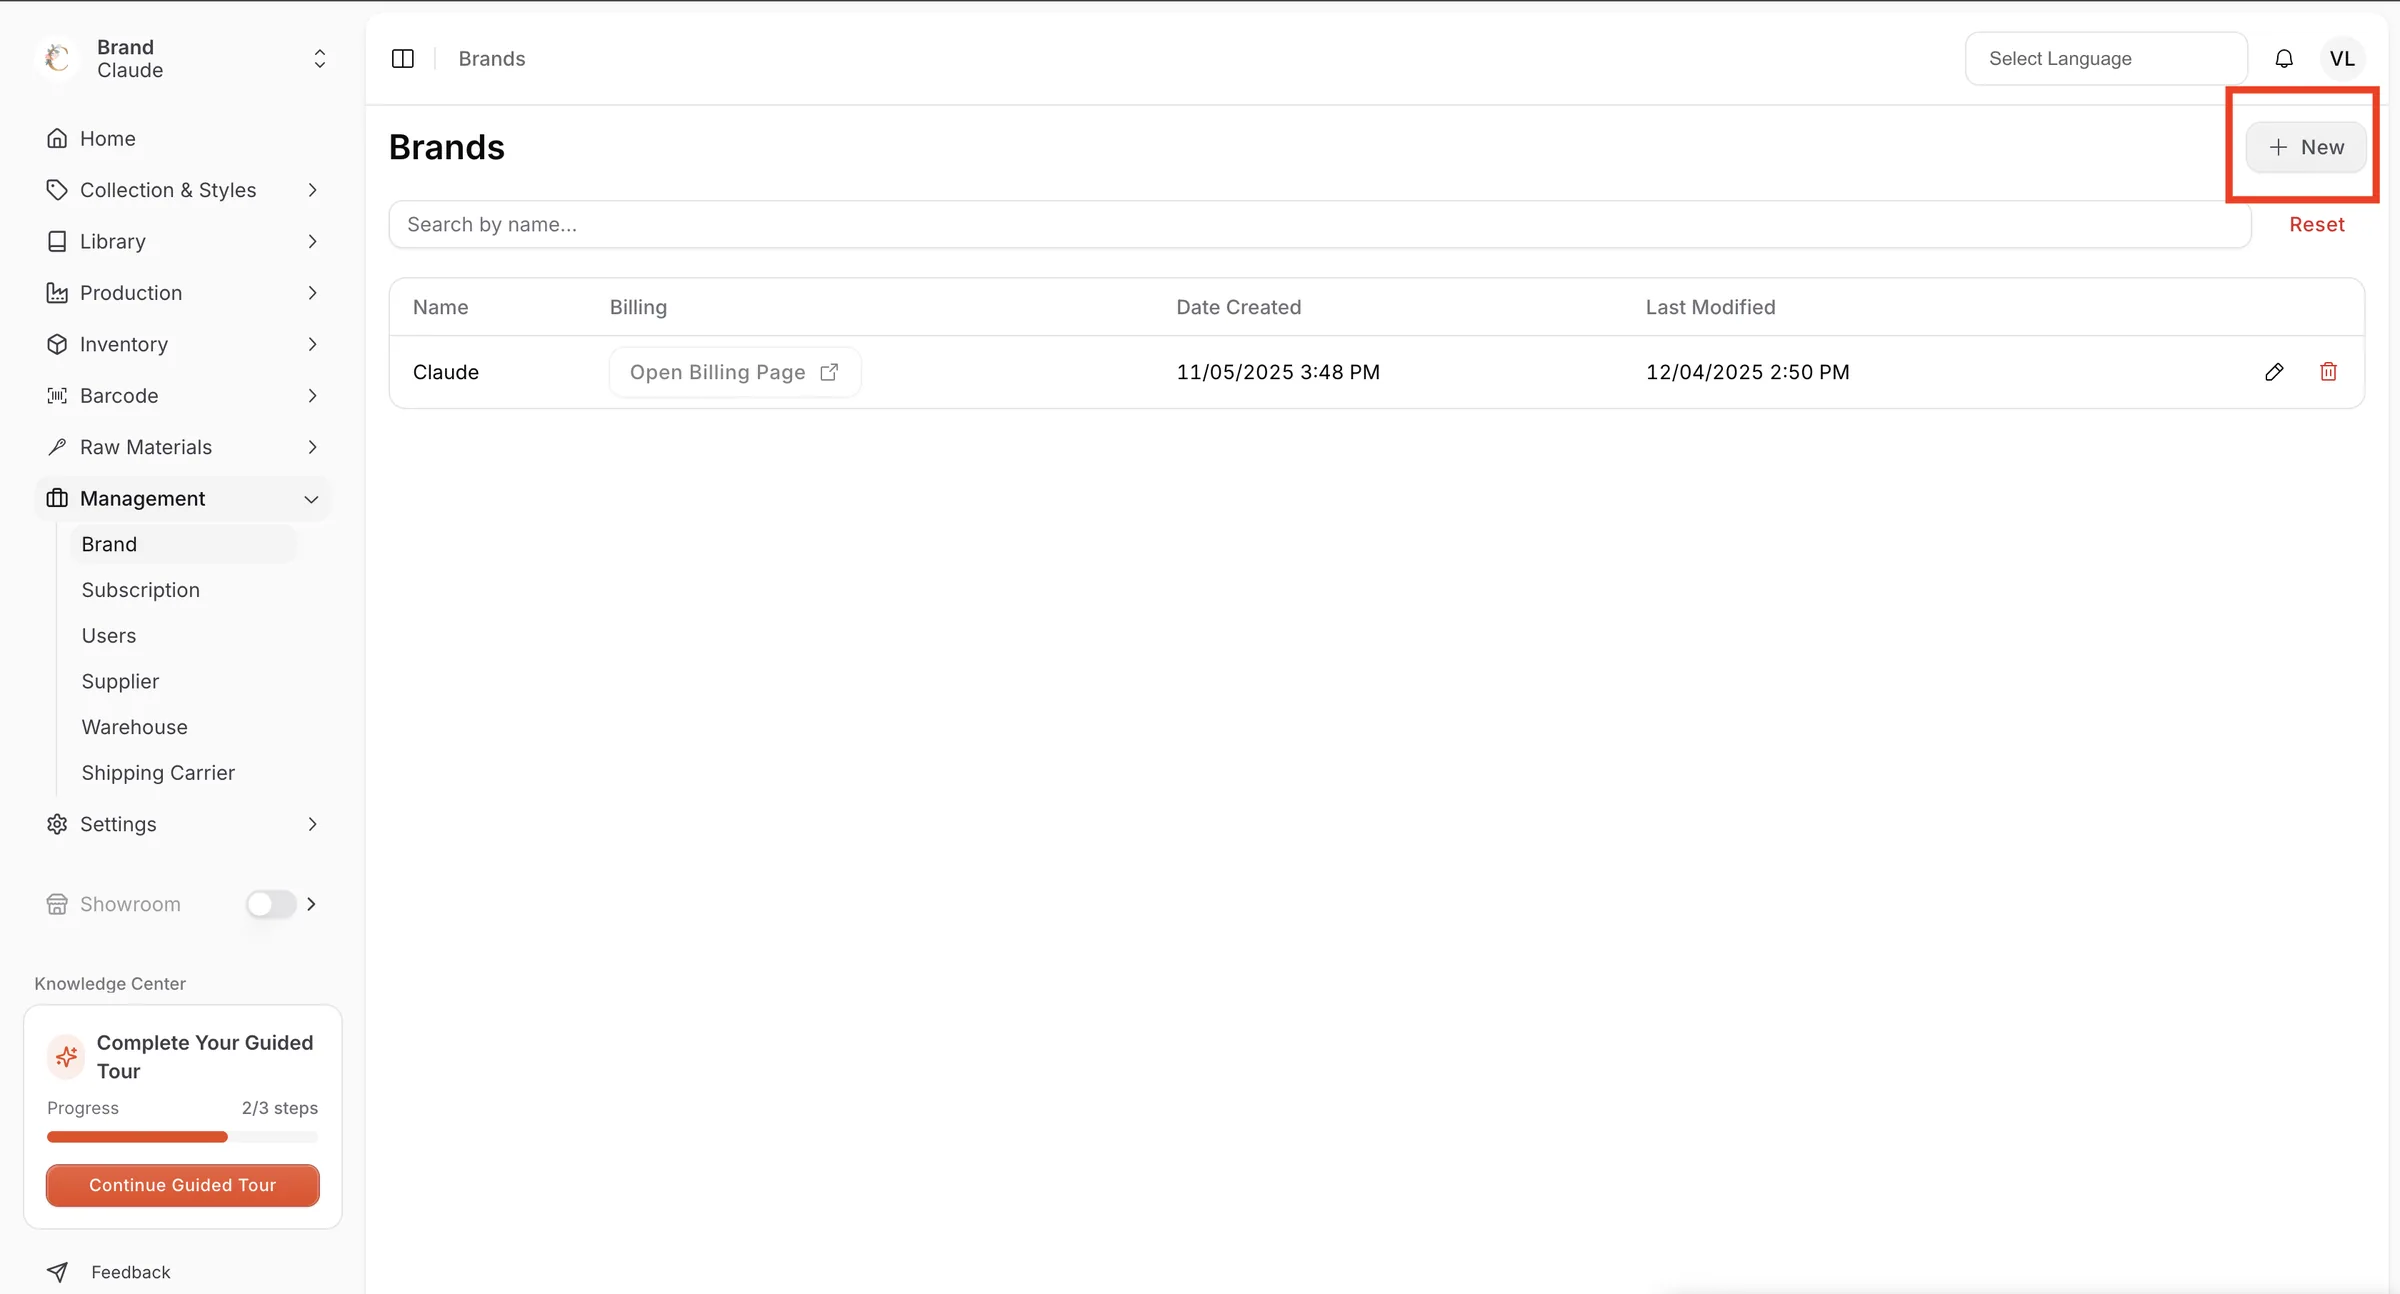Viewport: 2400px width, 1294px height.
Task: Click the Raw Materials icon
Action: (57, 447)
